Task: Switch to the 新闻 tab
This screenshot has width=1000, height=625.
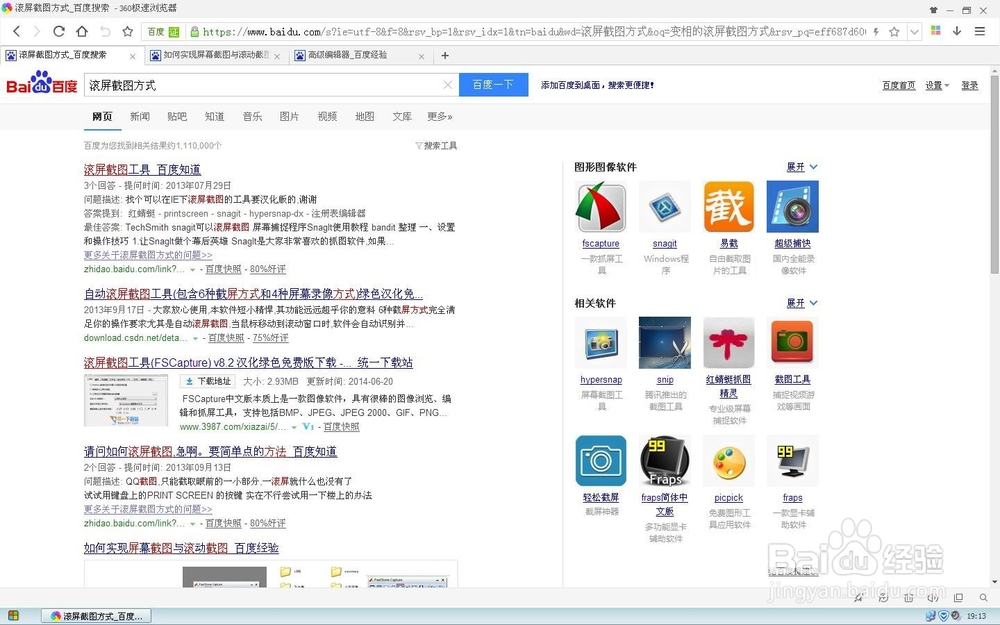Action: pyautogui.click(x=140, y=116)
